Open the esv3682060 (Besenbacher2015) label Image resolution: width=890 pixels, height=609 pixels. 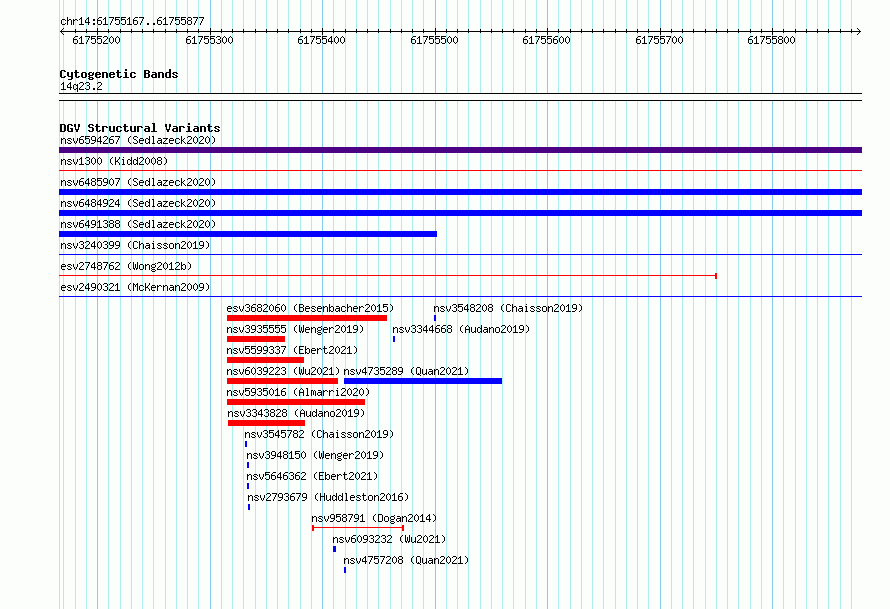click(x=310, y=308)
